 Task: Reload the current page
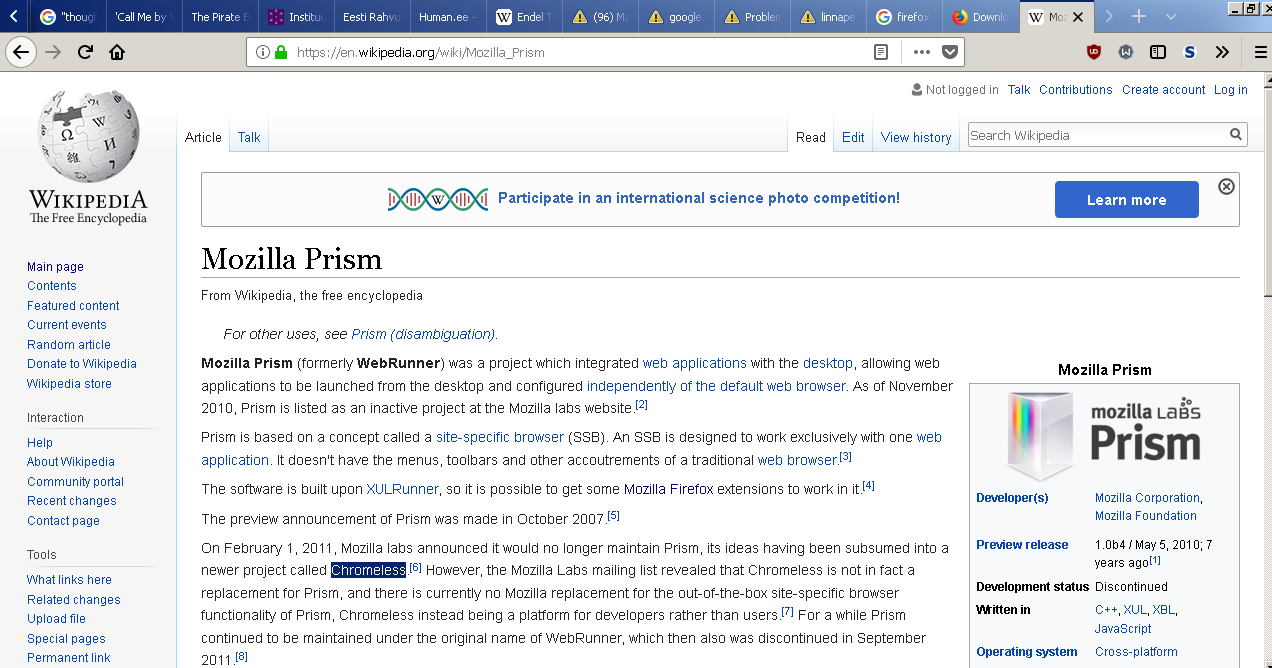85,52
